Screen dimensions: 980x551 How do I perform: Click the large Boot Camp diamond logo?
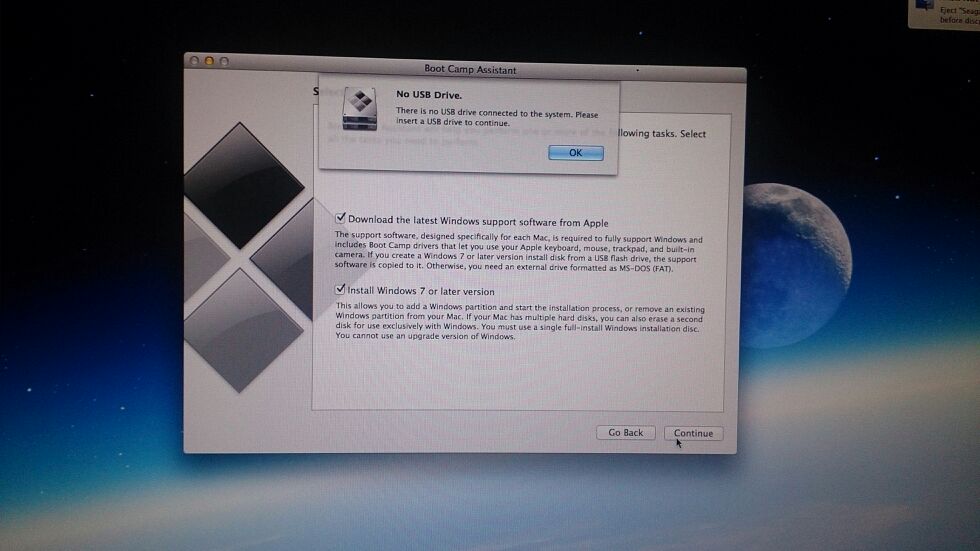tap(250, 256)
